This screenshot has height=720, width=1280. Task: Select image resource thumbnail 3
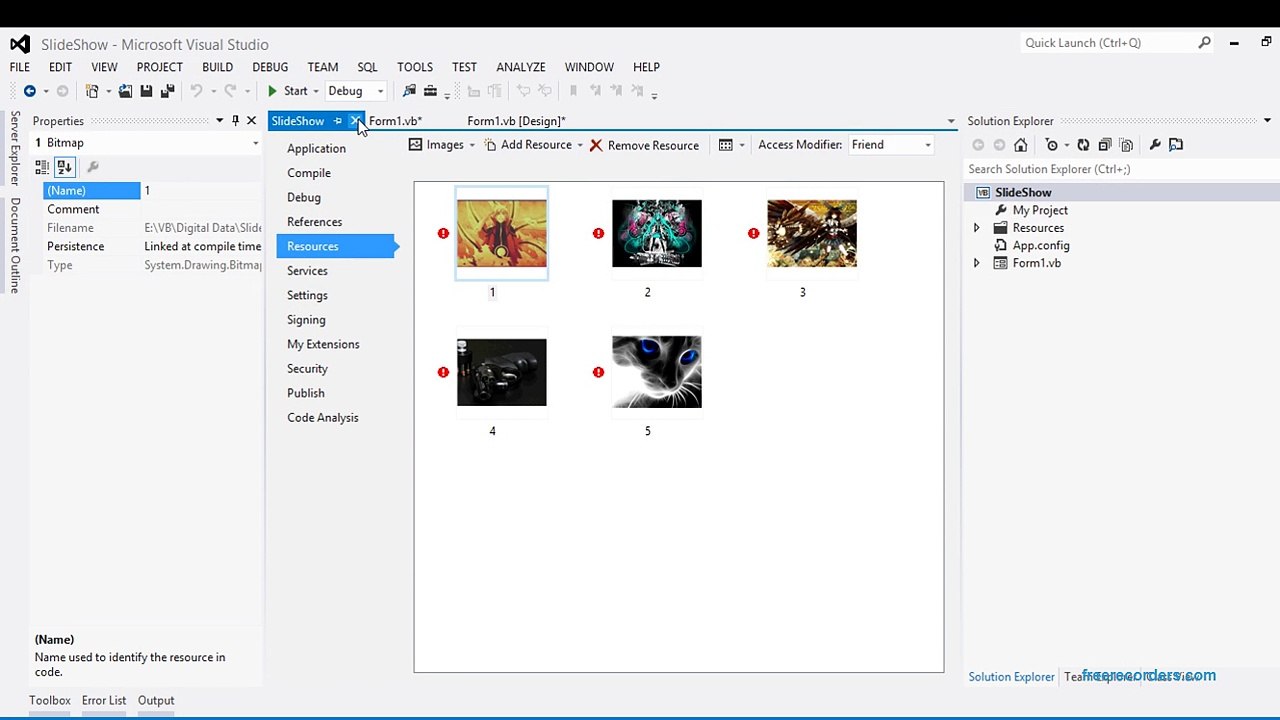pyautogui.click(x=812, y=233)
